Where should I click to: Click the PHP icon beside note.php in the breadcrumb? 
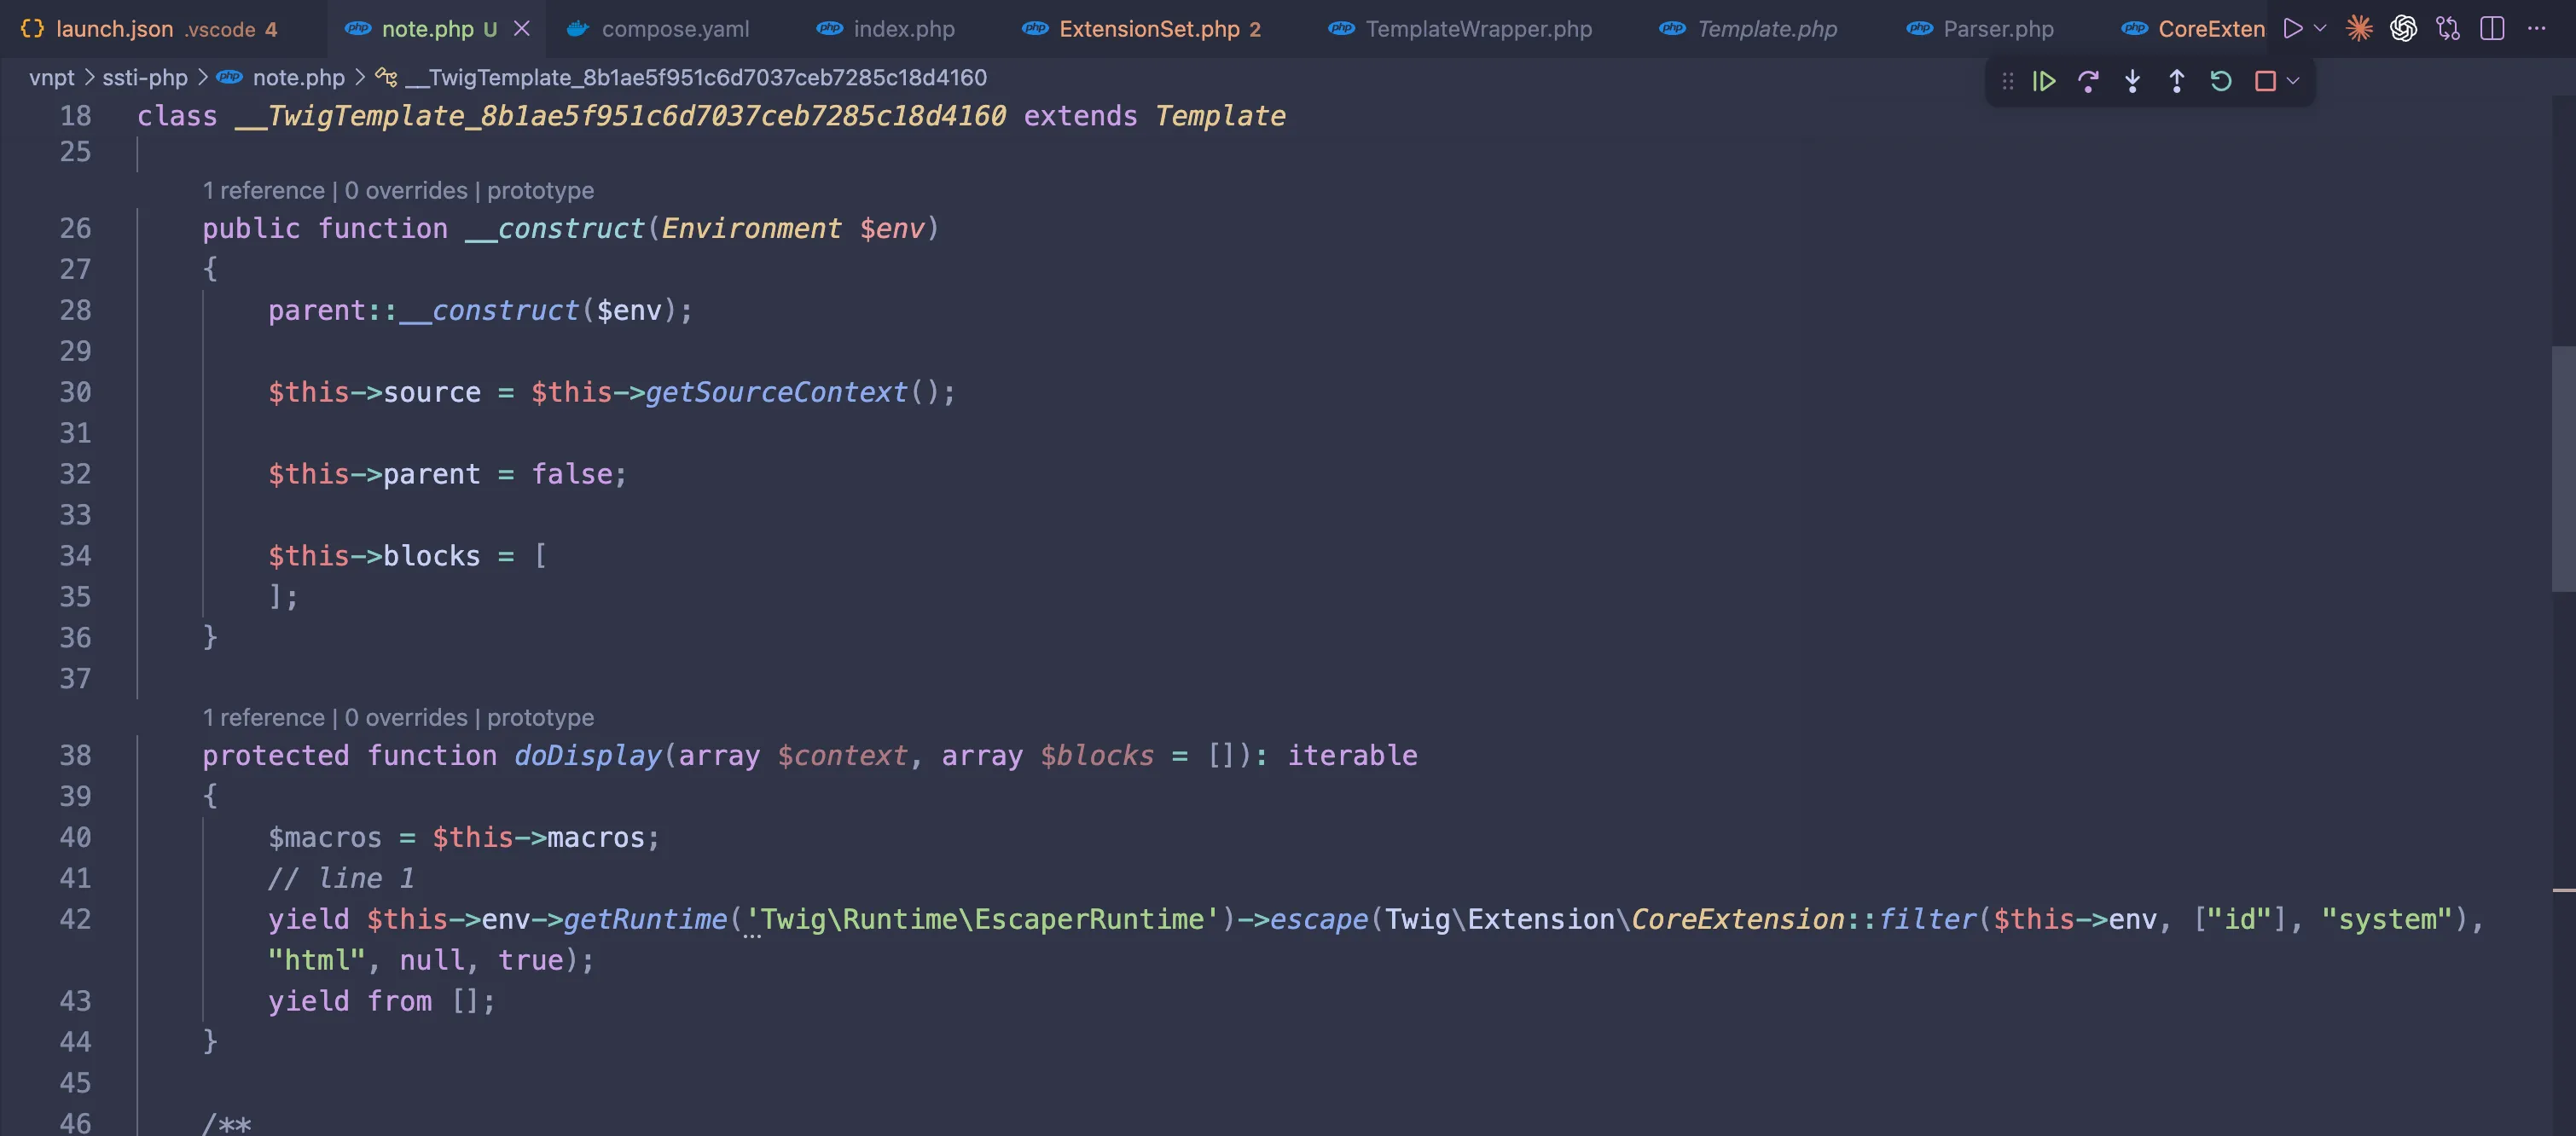(x=229, y=77)
